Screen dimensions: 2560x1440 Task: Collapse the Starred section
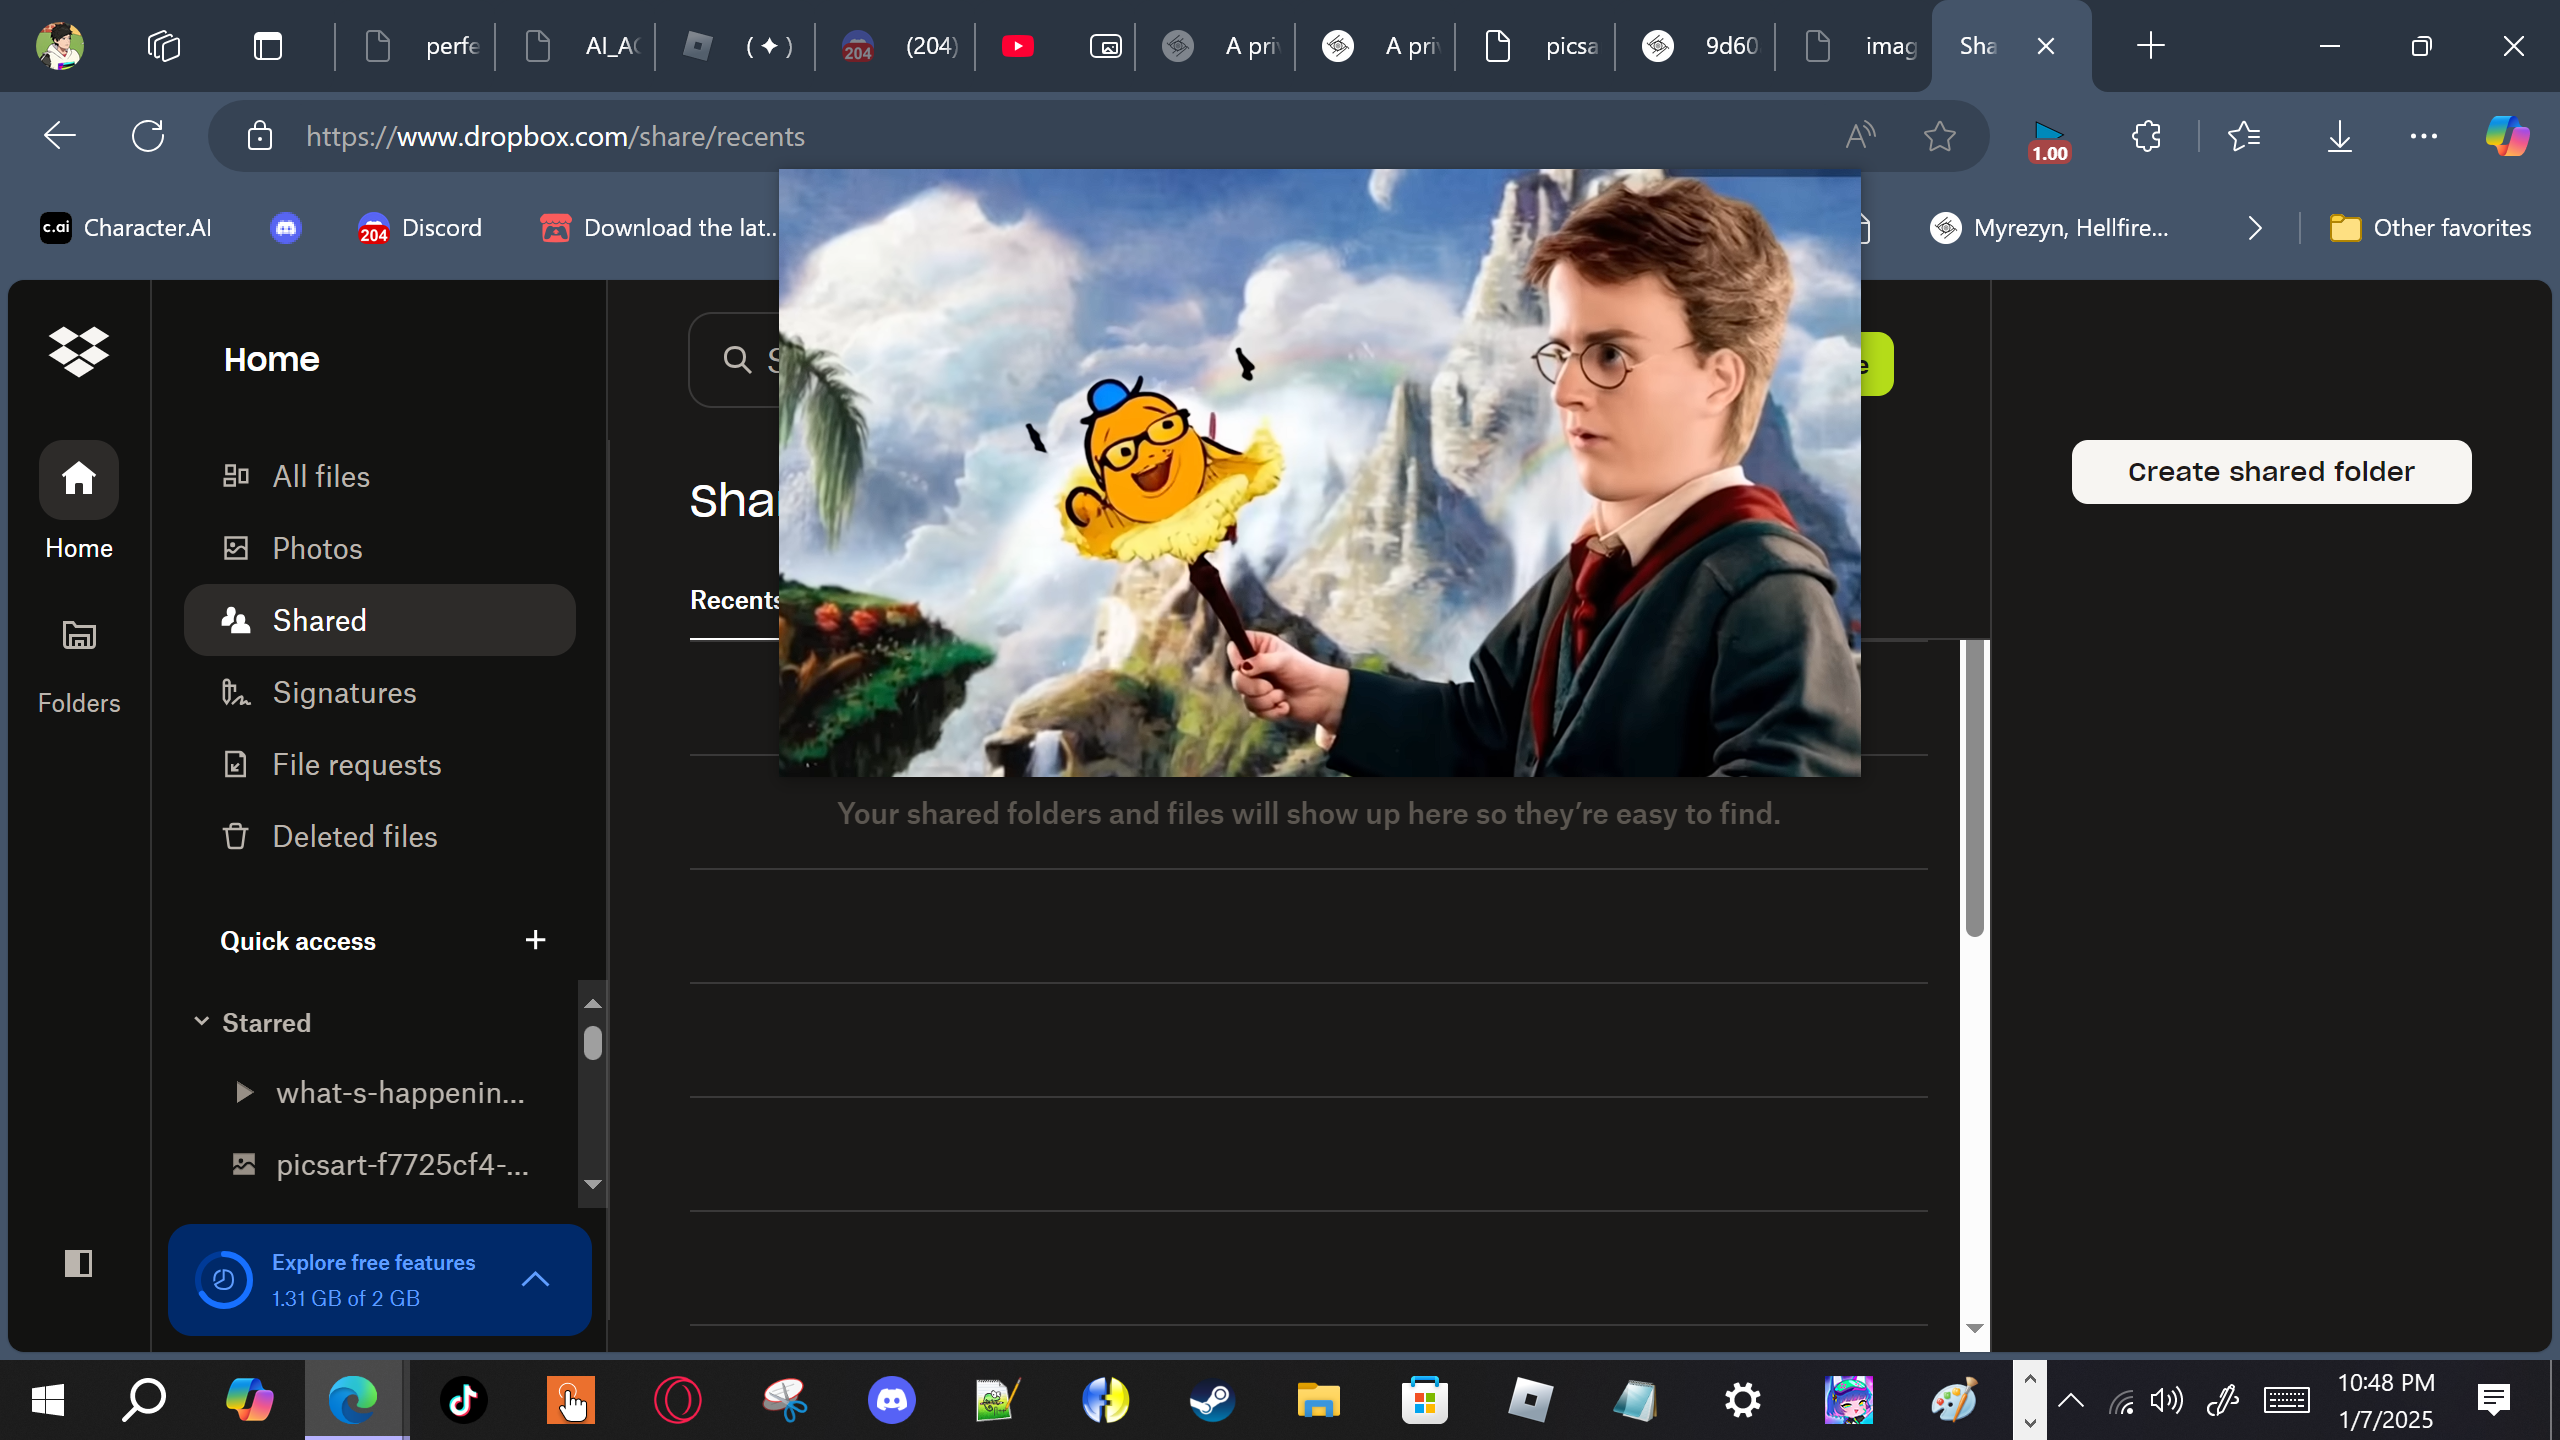(201, 1021)
